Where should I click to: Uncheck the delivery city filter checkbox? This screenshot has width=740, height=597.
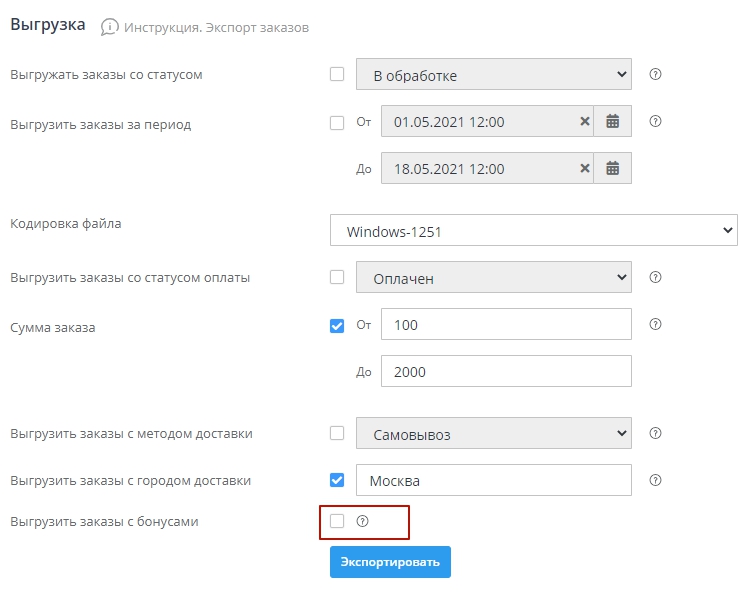point(337,480)
